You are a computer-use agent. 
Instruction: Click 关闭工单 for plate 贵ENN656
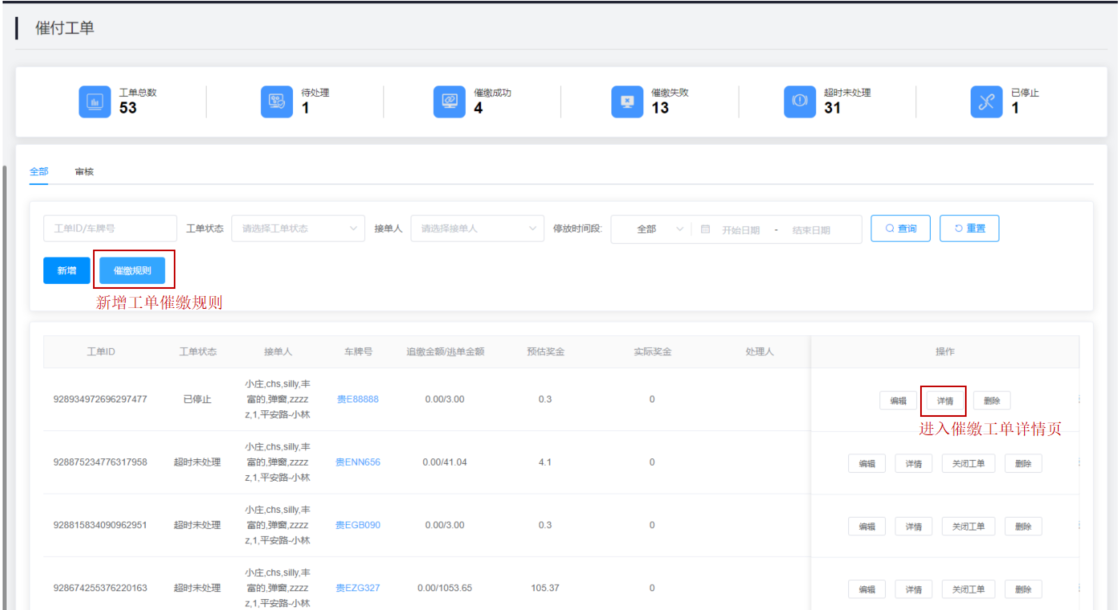point(968,463)
